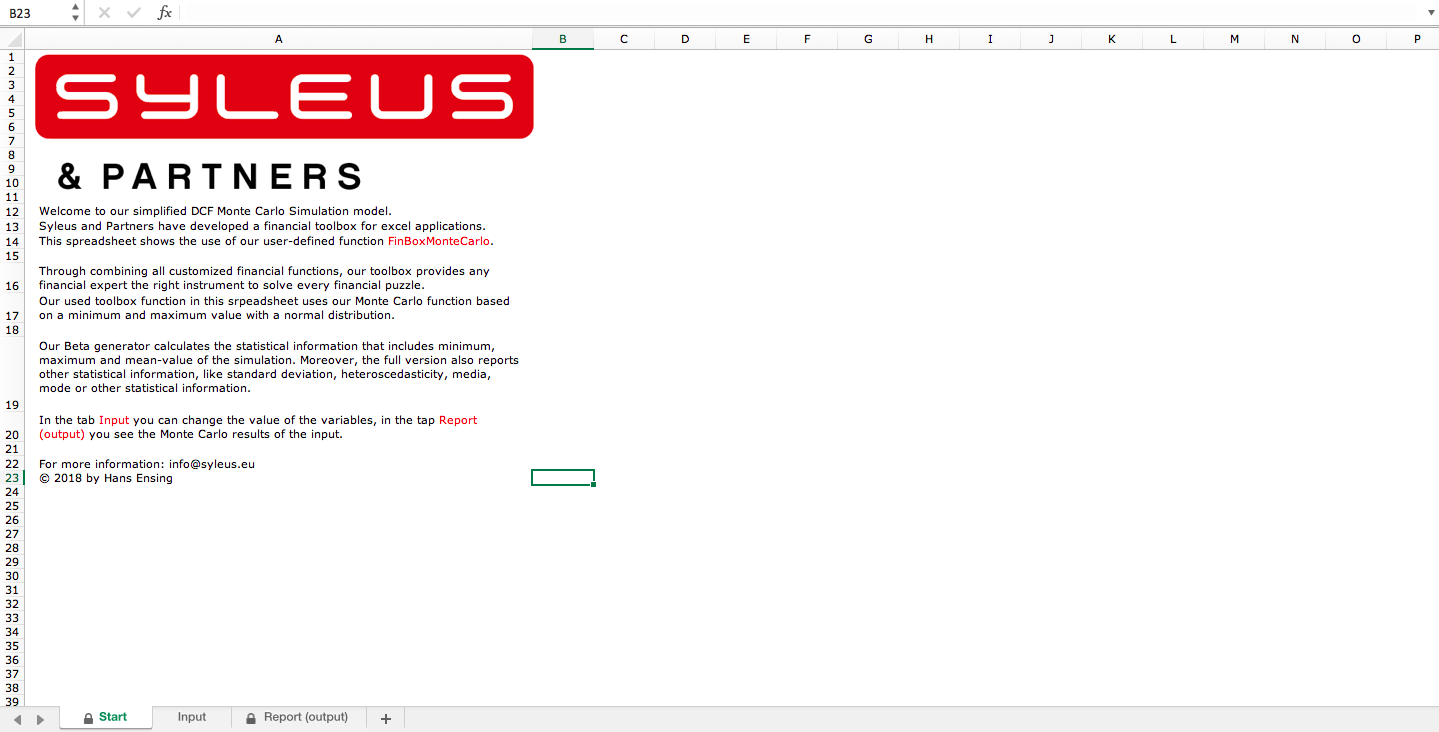Select row 16 header
The height and width of the screenshot is (732, 1439).
pos(12,278)
